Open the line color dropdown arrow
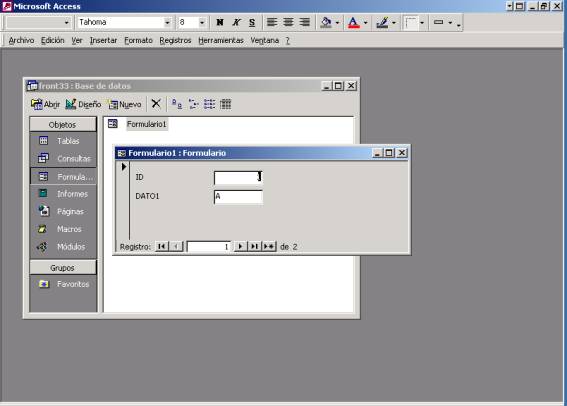Image resolution: width=567 pixels, height=406 pixels. click(x=394, y=22)
